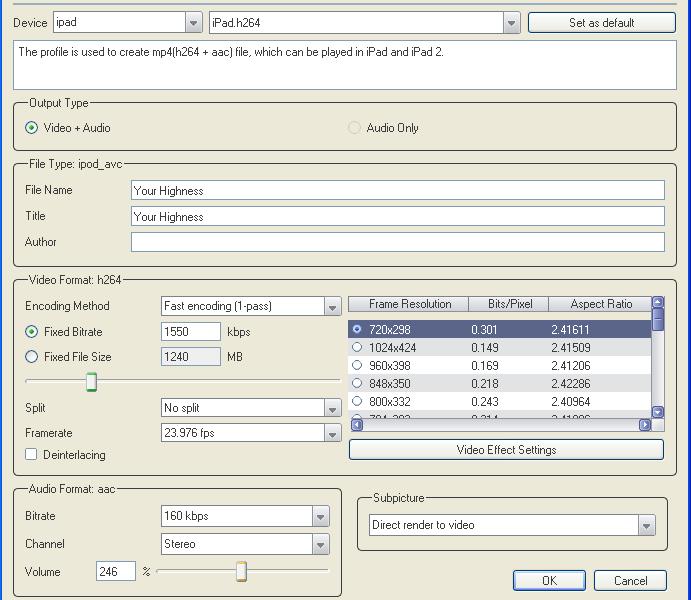The image size is (691, 600).
Task: Open the Framerate dropdown
Action: 332,434
